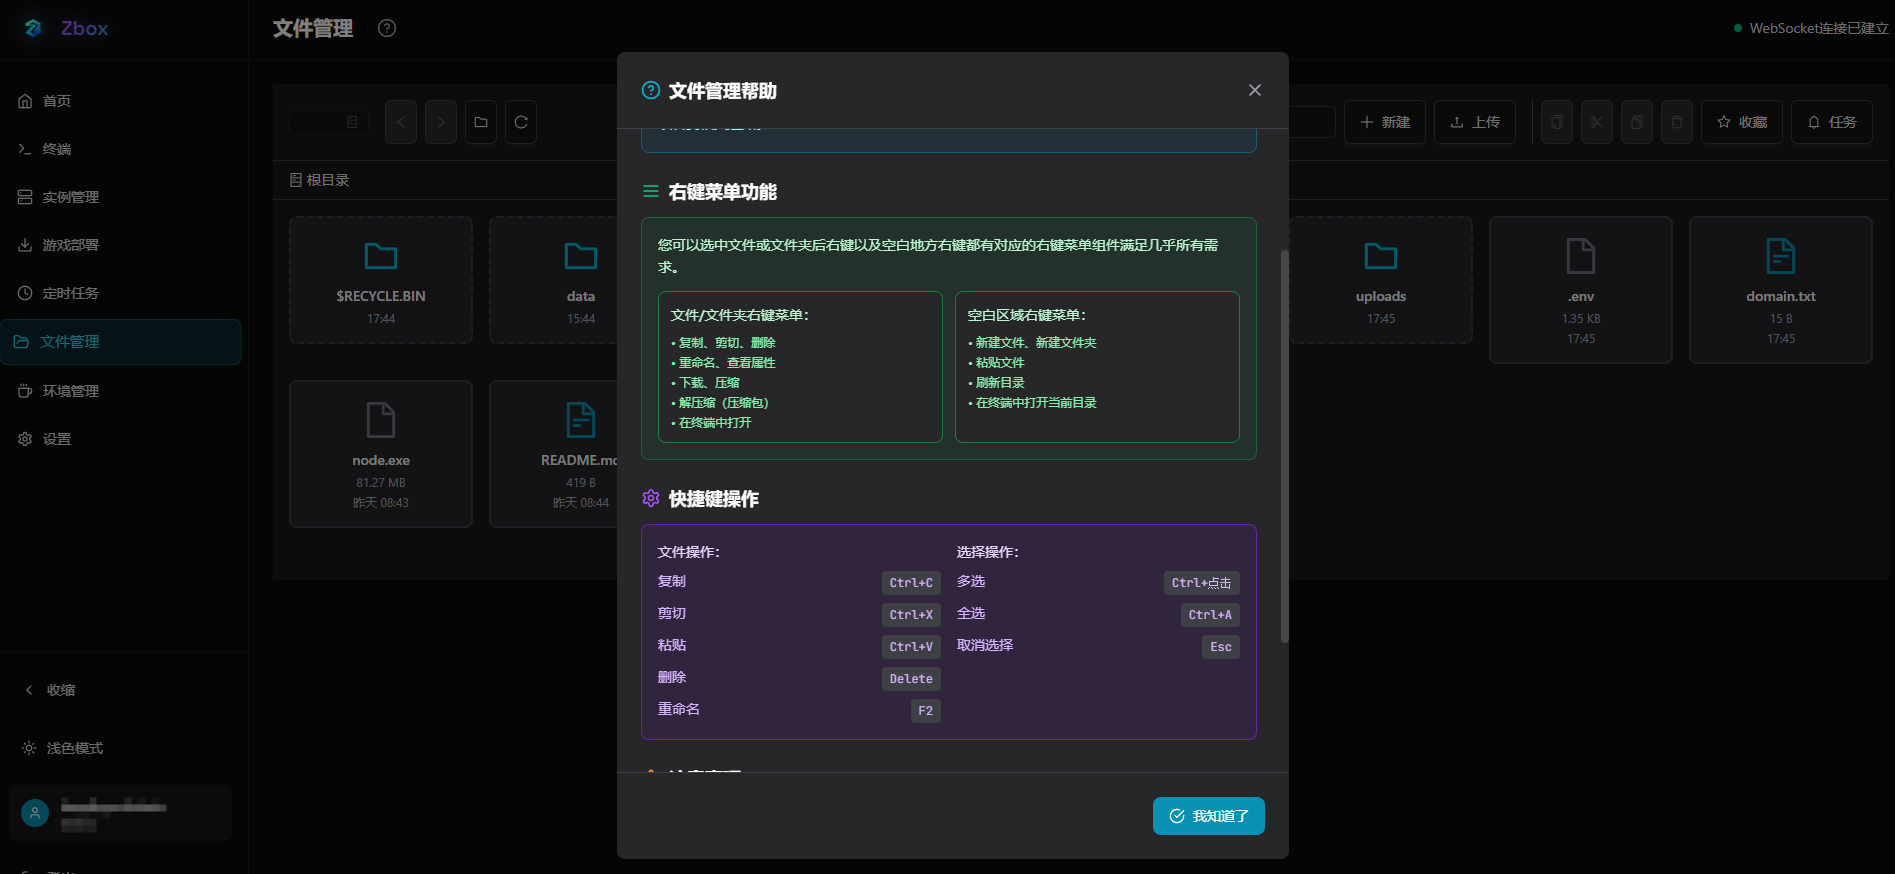This screenshot has width=1895, height=874.
Task: Click the menu lines icon beside 右键菜单功能
Action: [651, 191]
